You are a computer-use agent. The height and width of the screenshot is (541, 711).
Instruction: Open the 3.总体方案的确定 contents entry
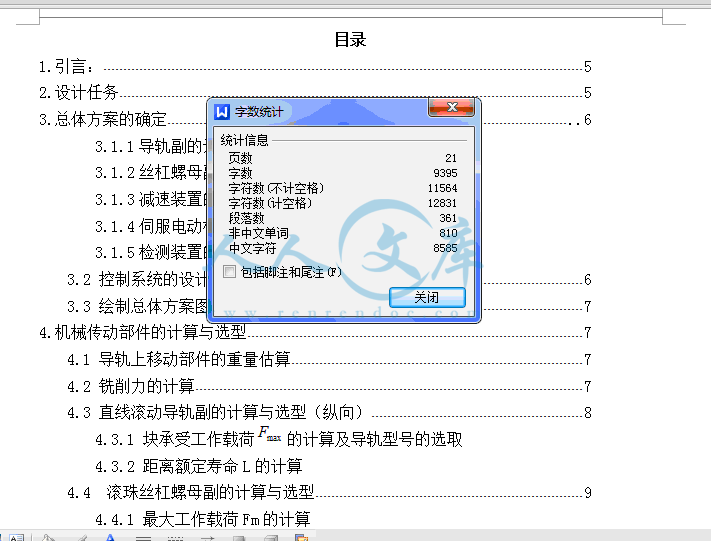(102, 119)
